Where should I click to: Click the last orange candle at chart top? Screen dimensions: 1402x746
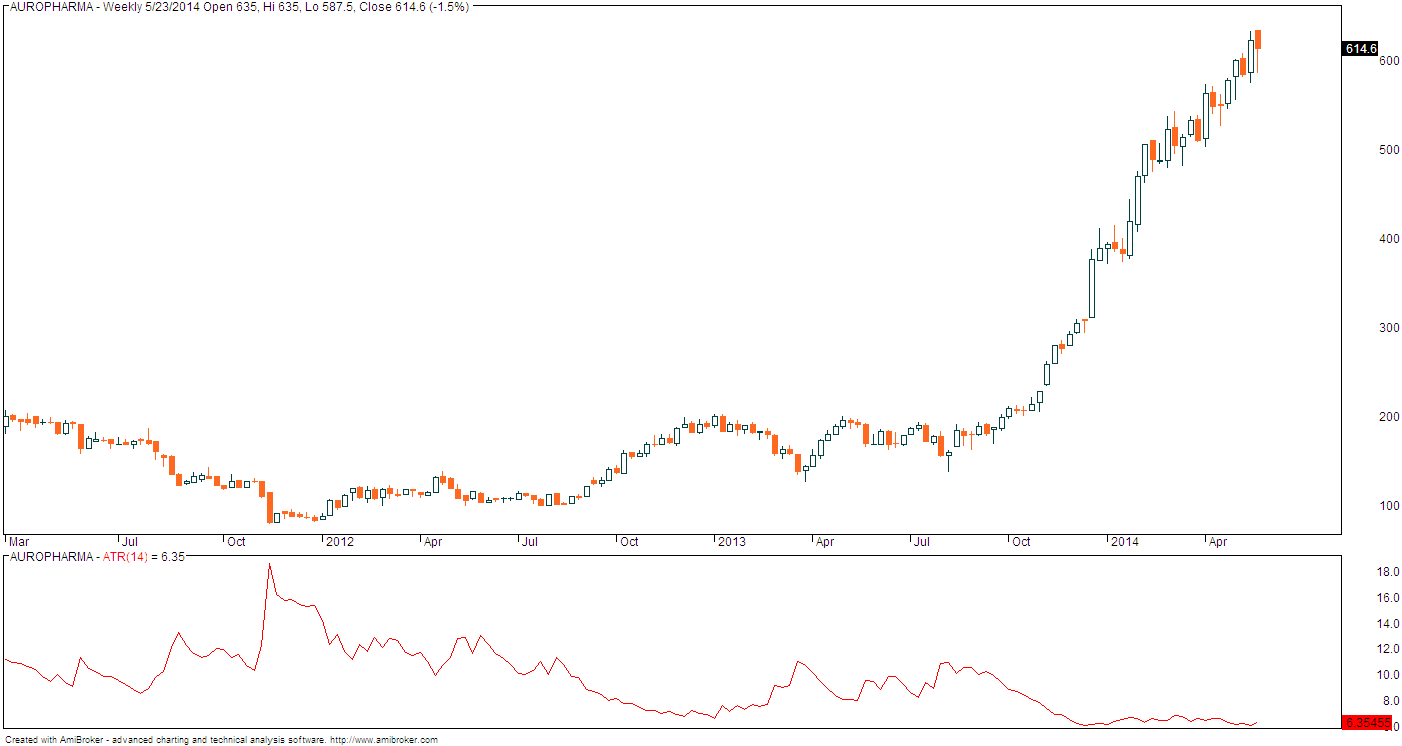point(1258,39)
